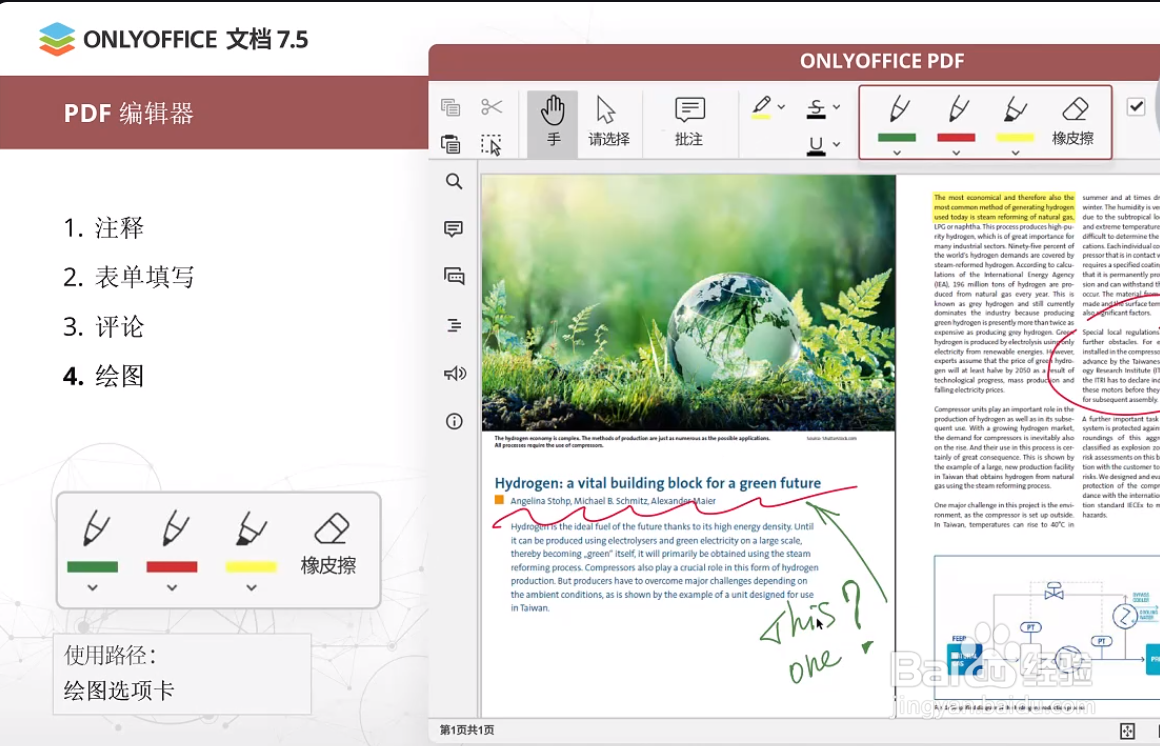This screenshot has width=1160, height=746.
Task: Expand red pen options chevron in toolbar
Action: tap(956, 152)
